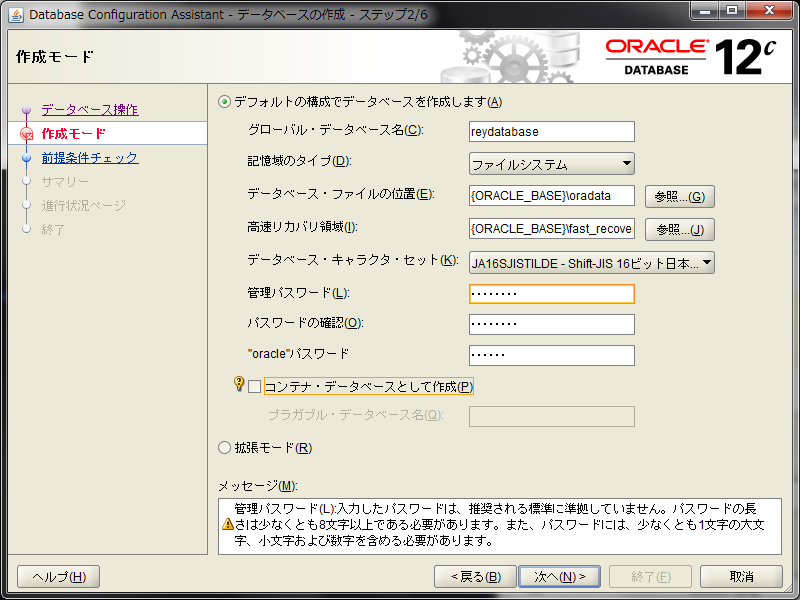Click the 取消 cancel button
800x600 pixels.
coord(741,577)
